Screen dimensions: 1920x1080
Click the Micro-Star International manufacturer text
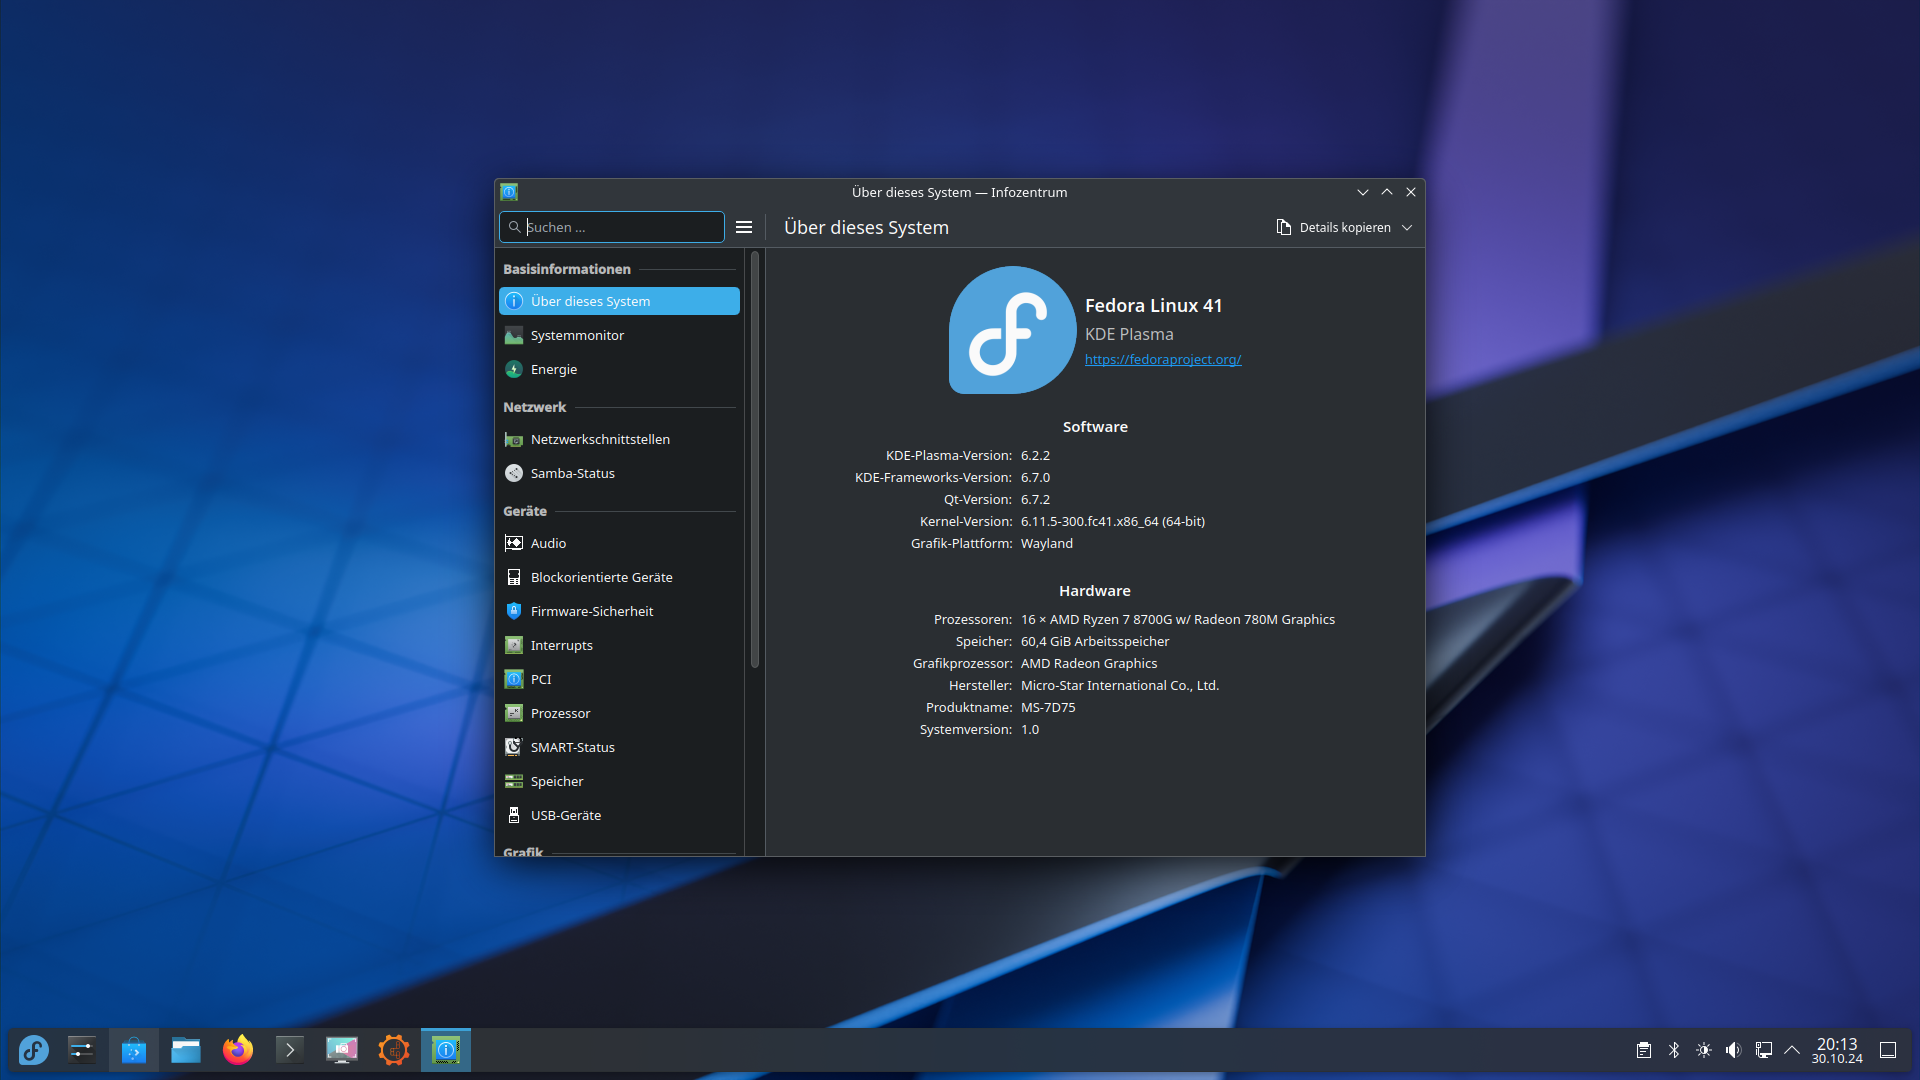1120,685
